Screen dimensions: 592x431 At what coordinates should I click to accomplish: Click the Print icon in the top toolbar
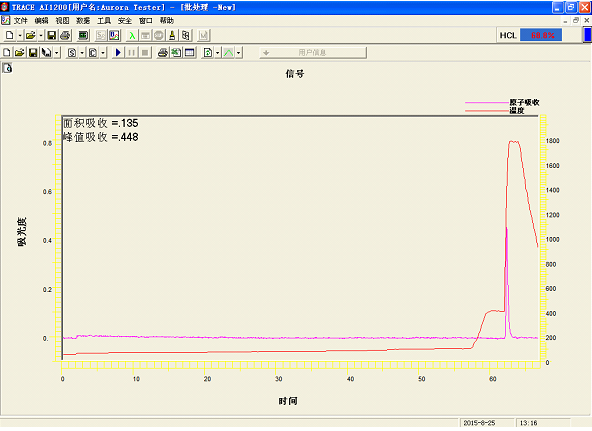tap(65, 35)
